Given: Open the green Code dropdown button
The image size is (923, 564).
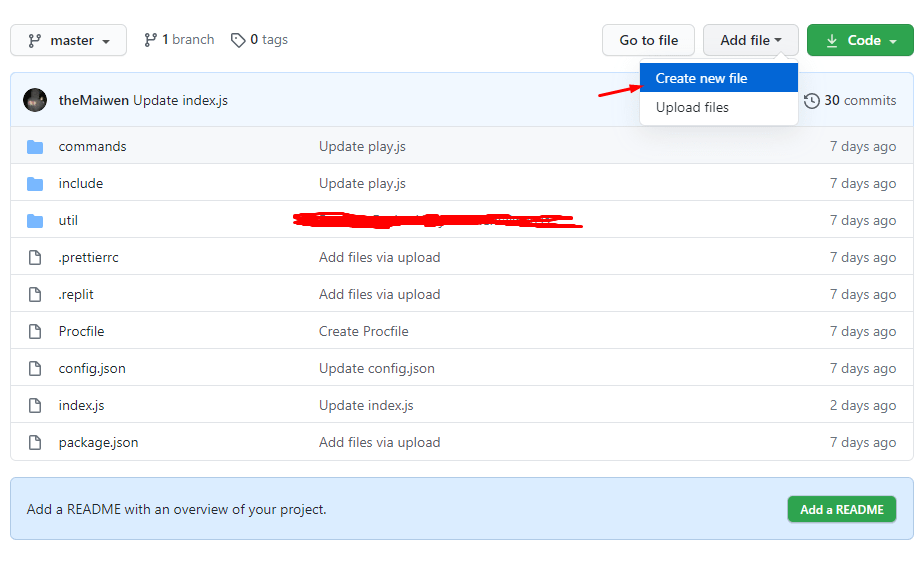Looking at the screenshot, I should point(860,40).
